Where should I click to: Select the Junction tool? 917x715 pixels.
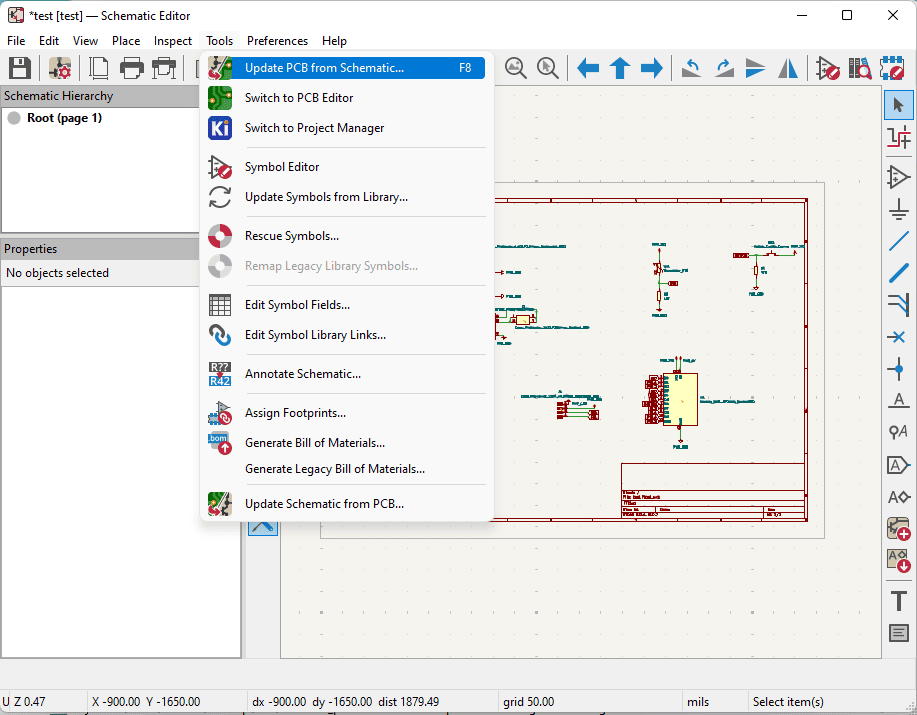(898, 369)
